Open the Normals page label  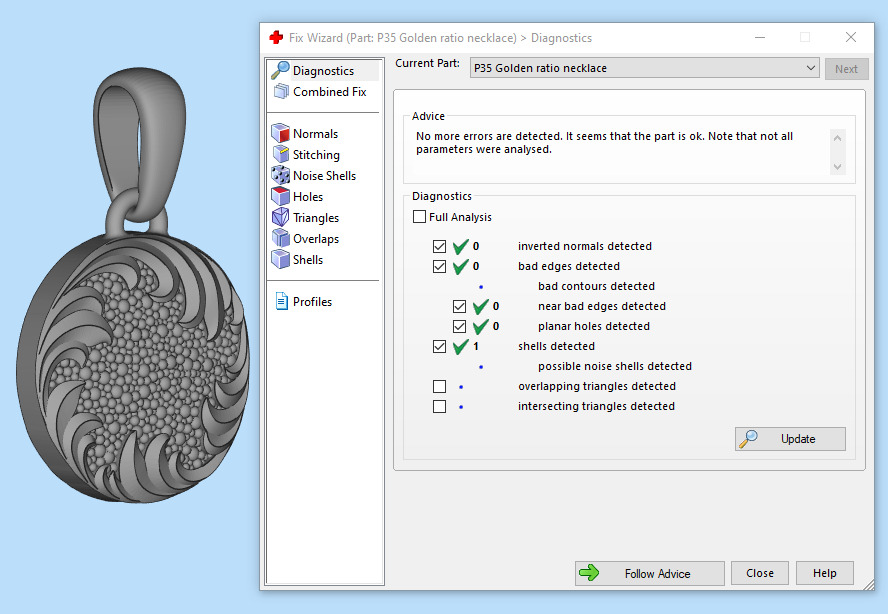pos(315,134)
